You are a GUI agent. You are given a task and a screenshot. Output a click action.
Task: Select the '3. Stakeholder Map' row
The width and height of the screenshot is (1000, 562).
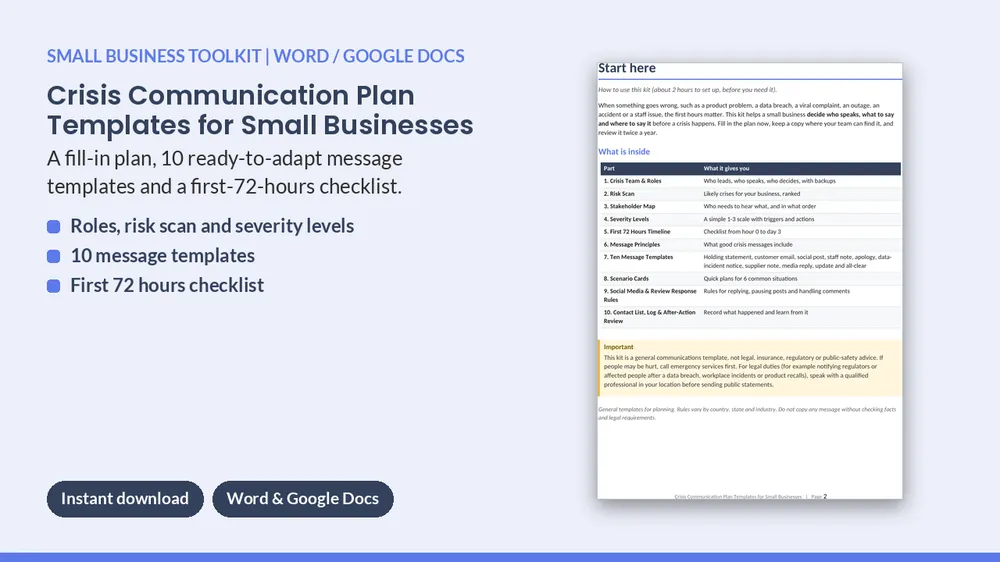[x=751, y=207]
